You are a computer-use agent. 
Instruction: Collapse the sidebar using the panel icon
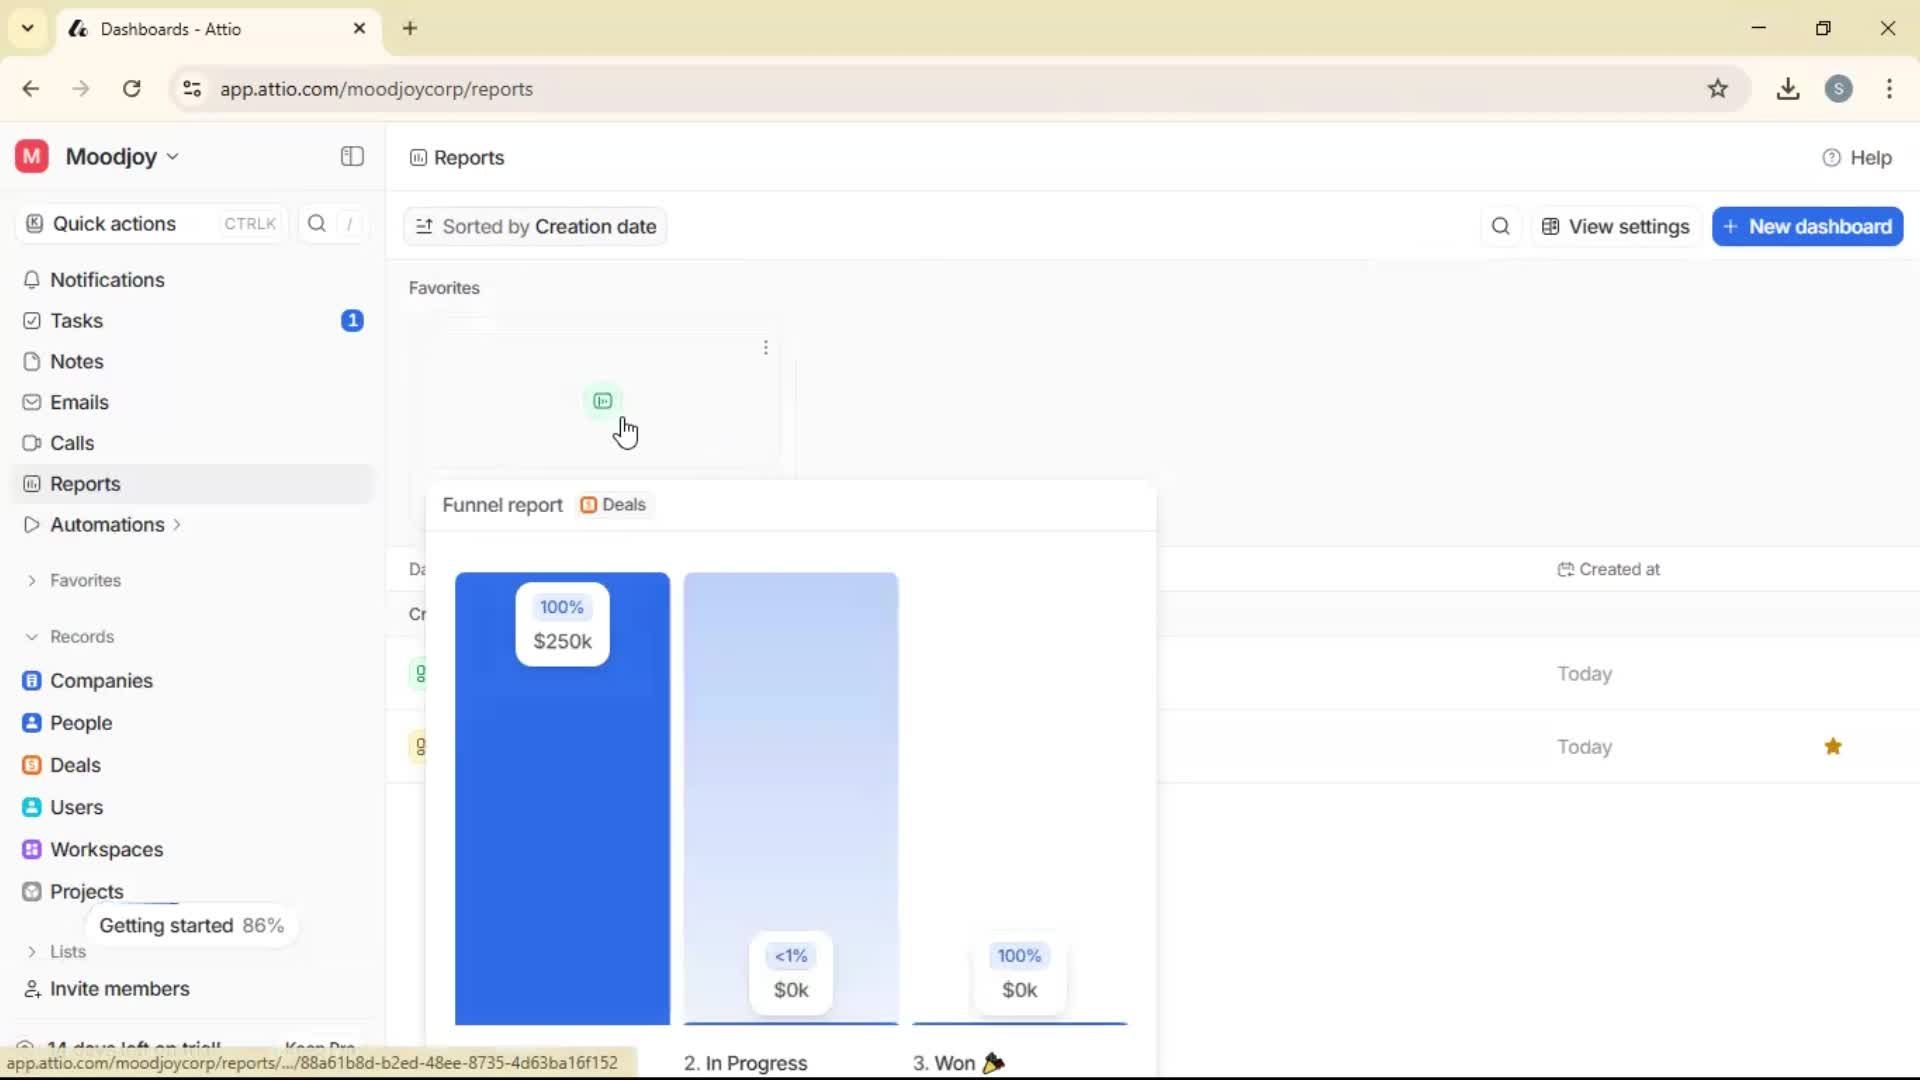351,156
